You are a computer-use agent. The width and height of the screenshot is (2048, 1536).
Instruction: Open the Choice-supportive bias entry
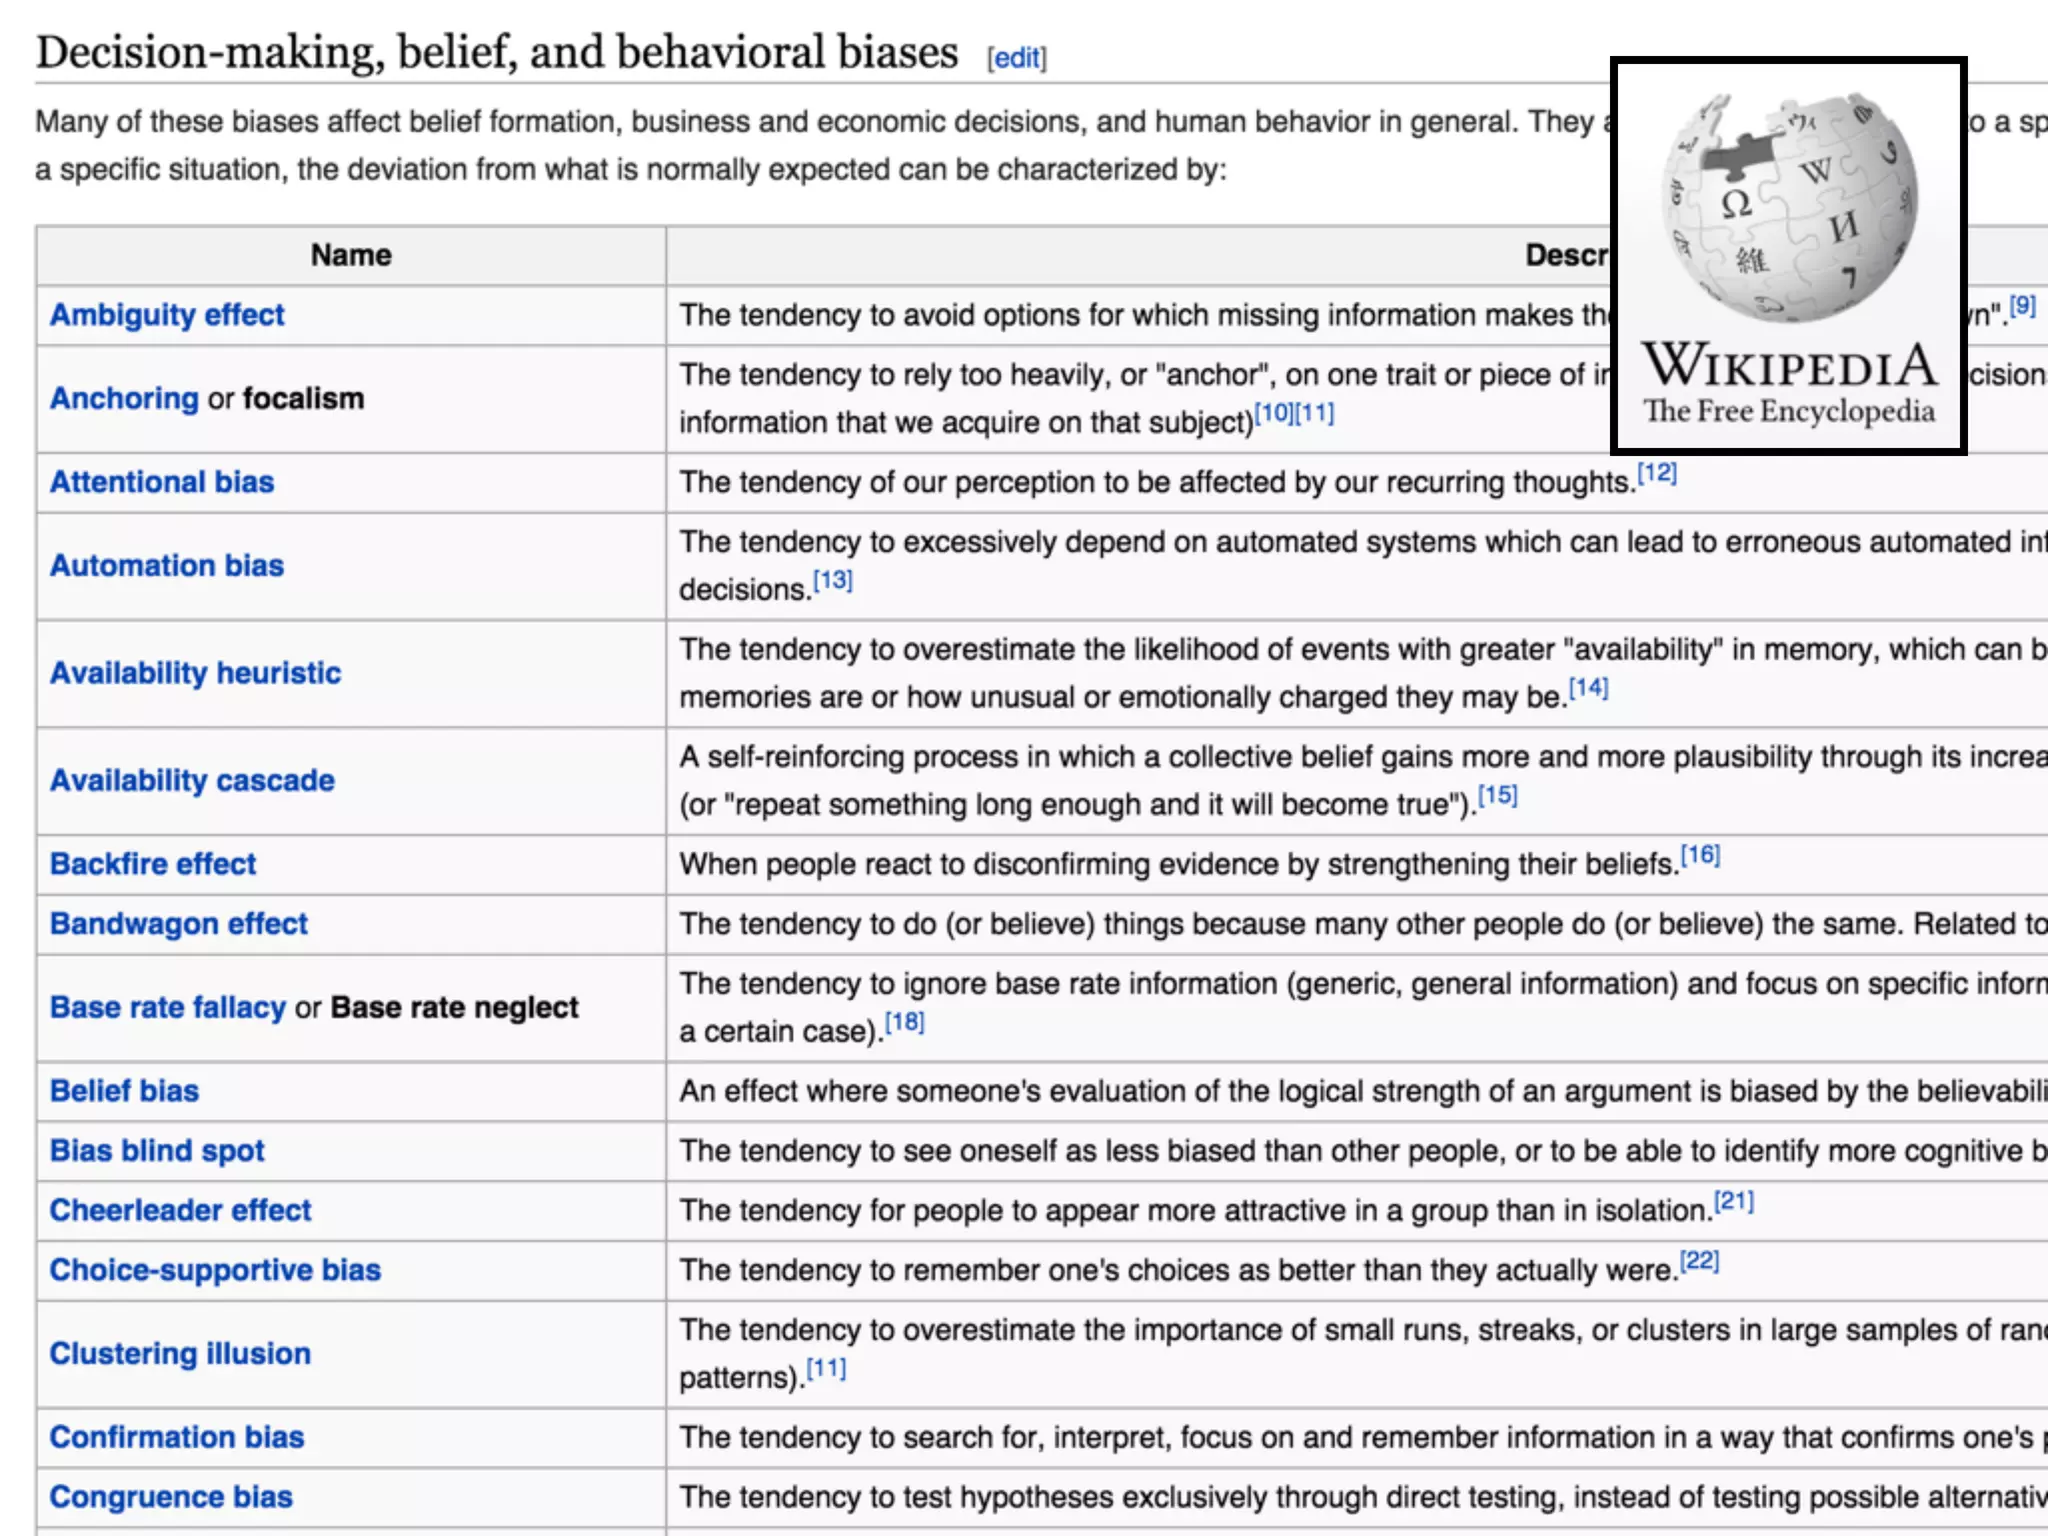click(x=215, y=1270)
